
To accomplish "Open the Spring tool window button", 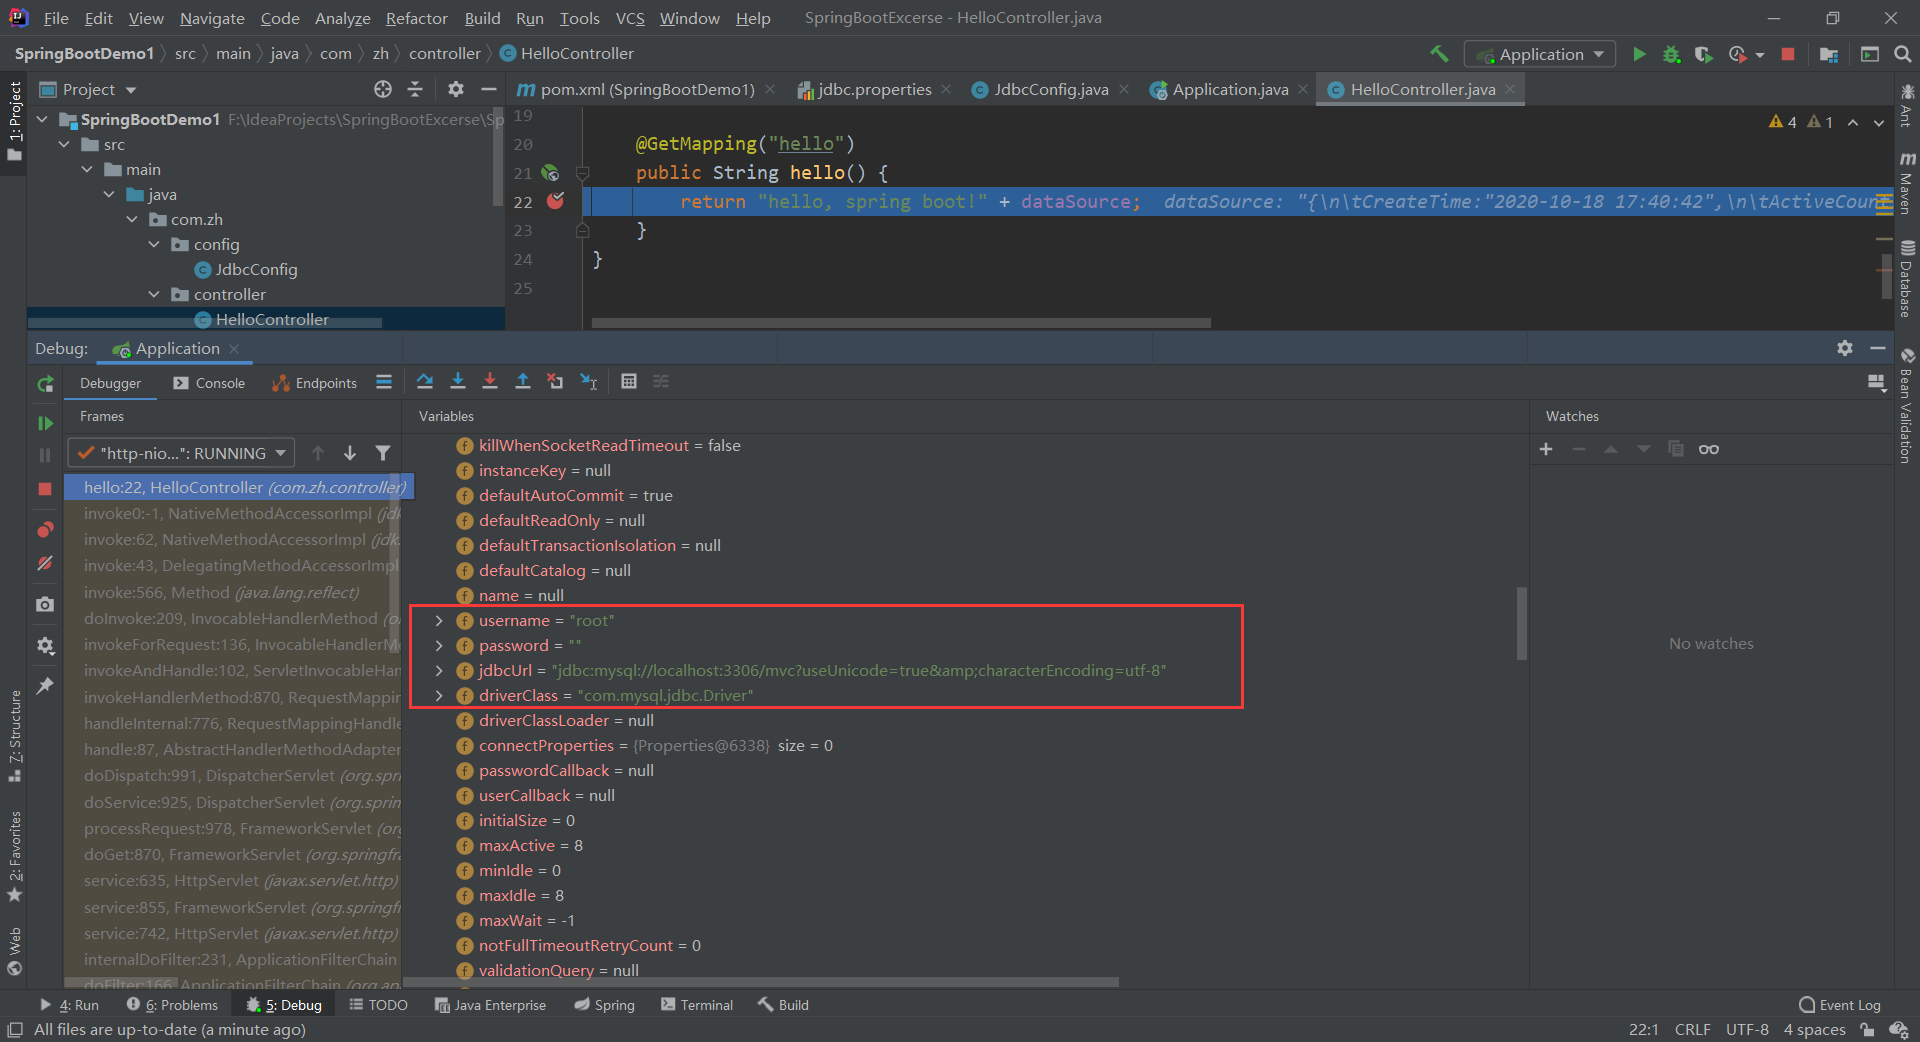I will coord(605,1005).
